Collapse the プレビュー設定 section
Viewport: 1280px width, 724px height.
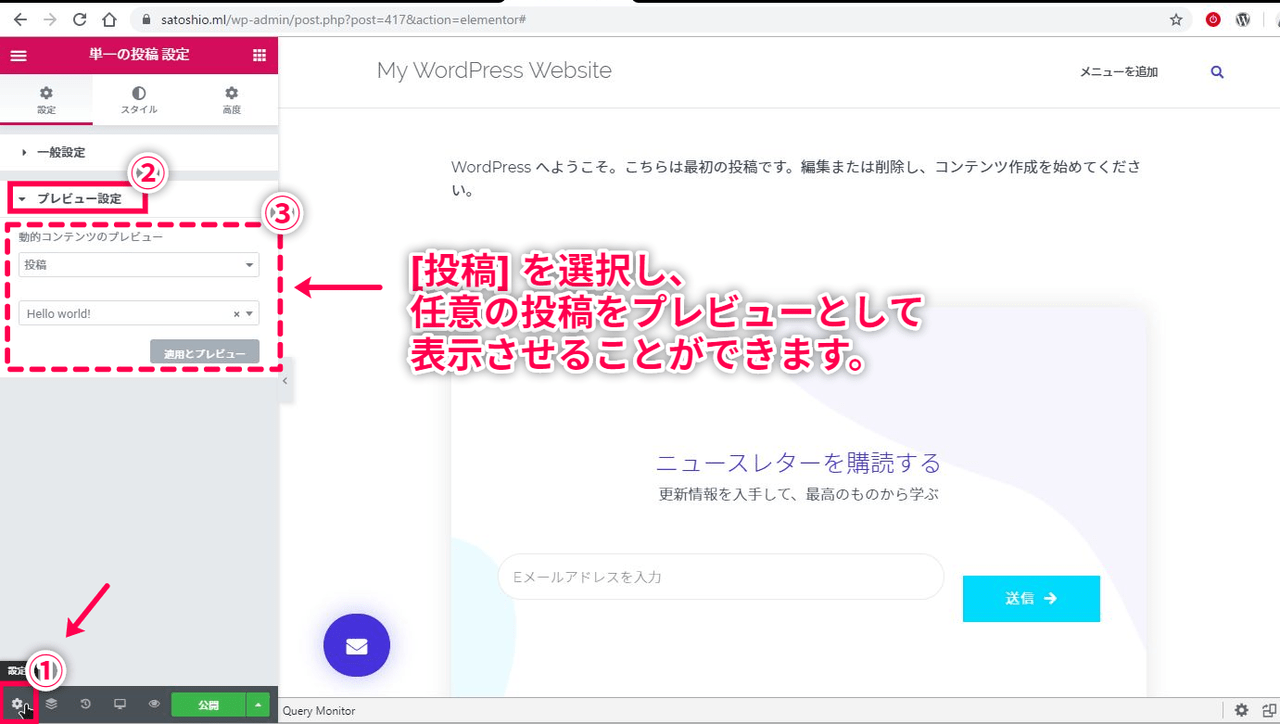click(x=79, y=198)
